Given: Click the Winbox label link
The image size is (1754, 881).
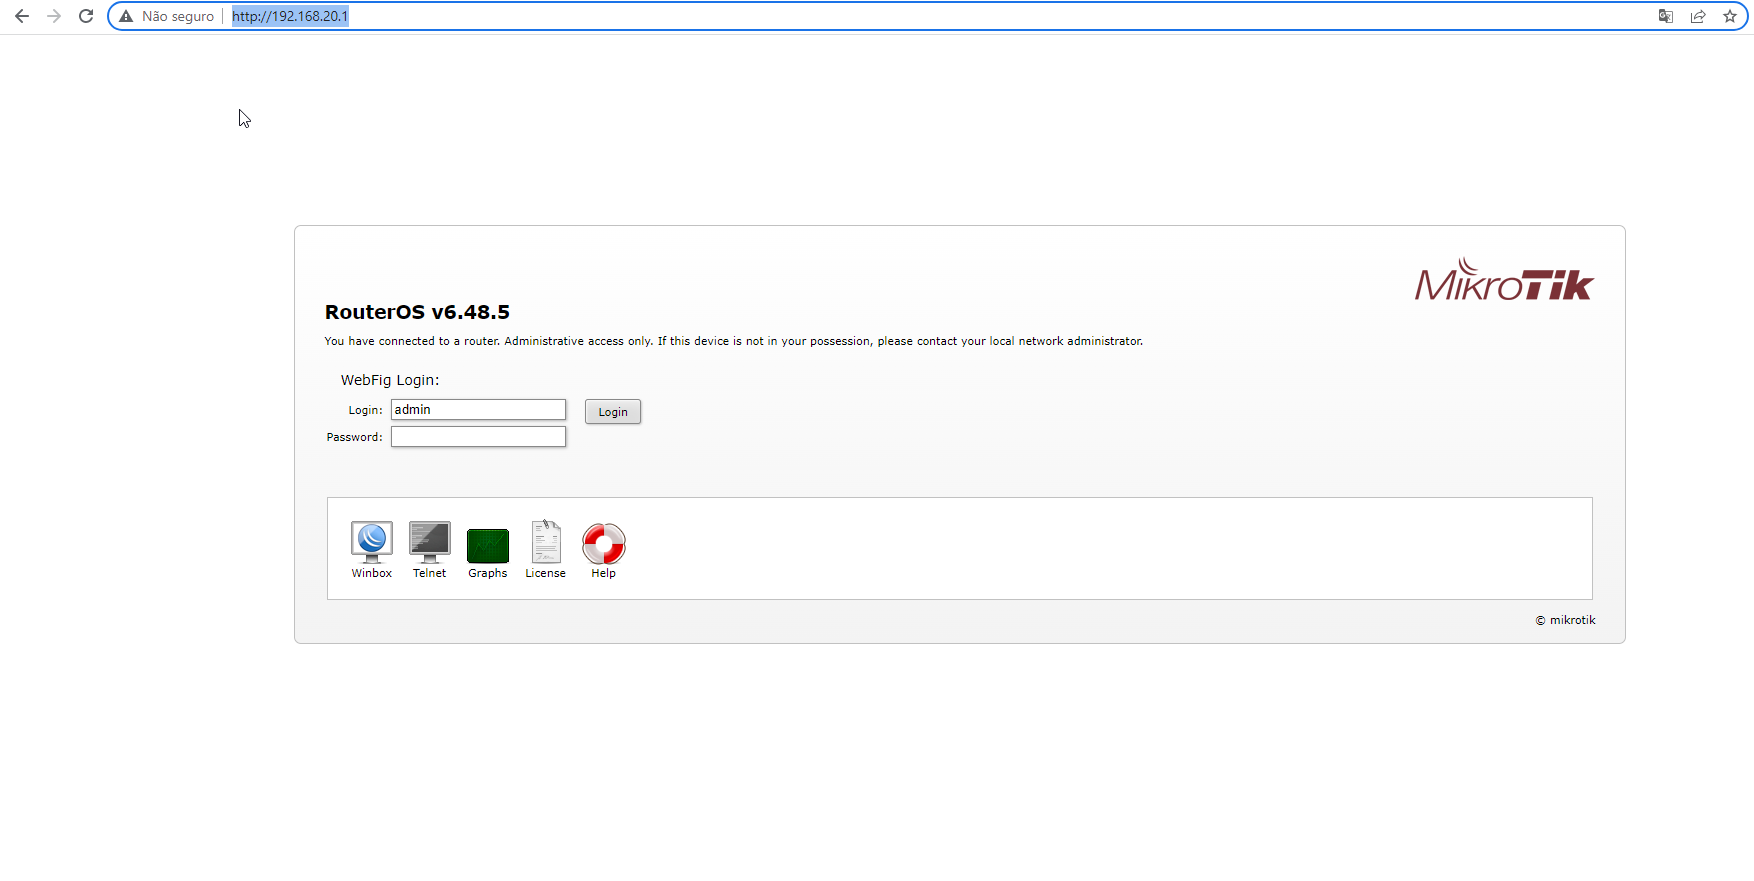Looking at the screenshot, I should (372, 573).
